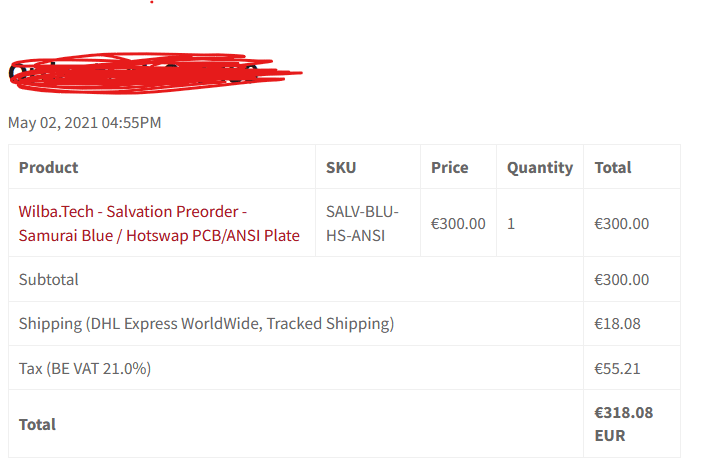Image resolution: width=710 pixels, height=469 pixels.
Task: Click the bold Total label in last row
Action: click(37, 425)
